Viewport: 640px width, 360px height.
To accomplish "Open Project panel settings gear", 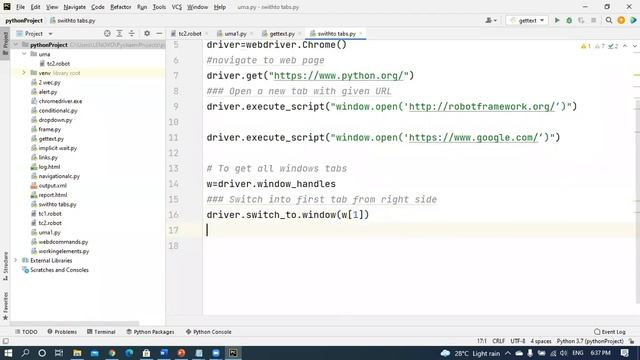I will (147, 33).
